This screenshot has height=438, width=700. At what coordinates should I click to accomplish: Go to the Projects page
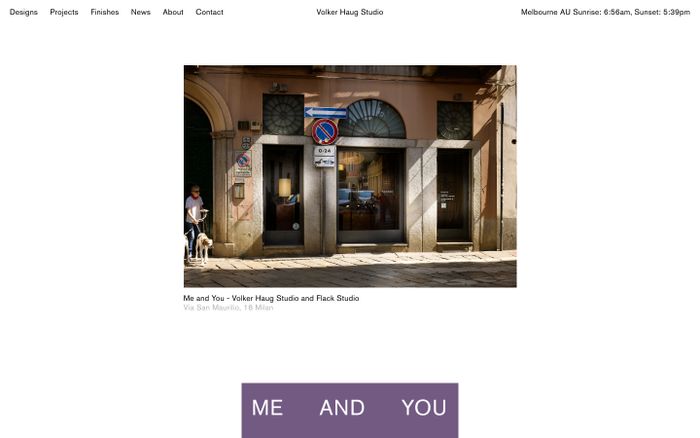click(x=64, y=12)
